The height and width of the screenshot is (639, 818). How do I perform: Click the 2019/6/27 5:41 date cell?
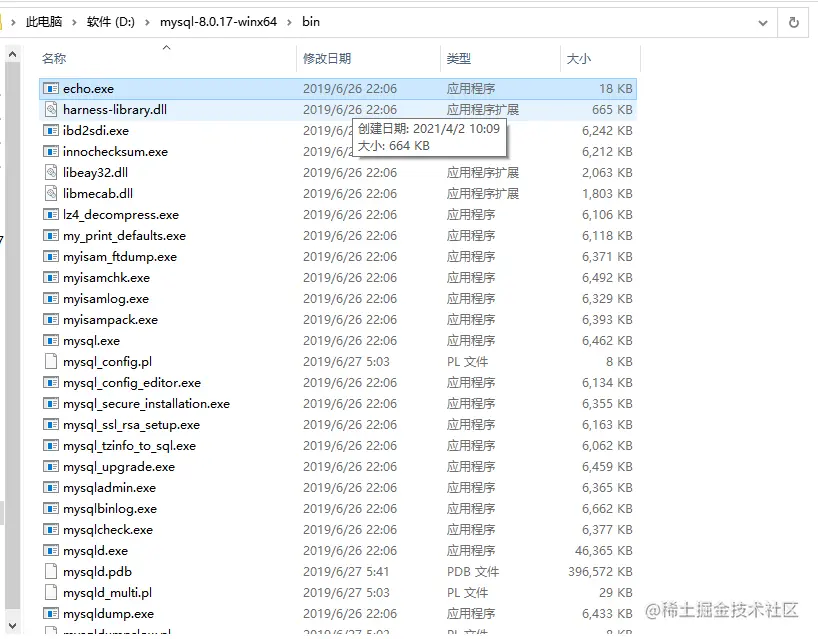click(x=346, y=572)
